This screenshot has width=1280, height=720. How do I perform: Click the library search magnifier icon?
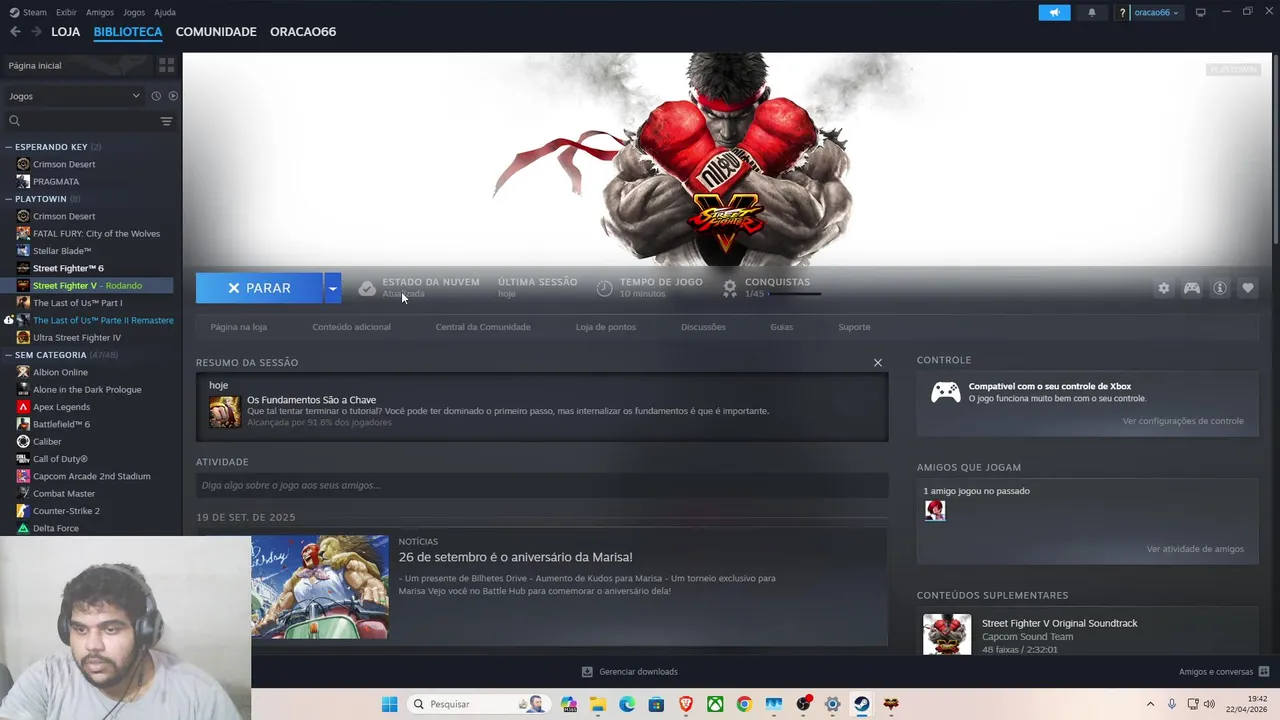click(x=14, y=121)
